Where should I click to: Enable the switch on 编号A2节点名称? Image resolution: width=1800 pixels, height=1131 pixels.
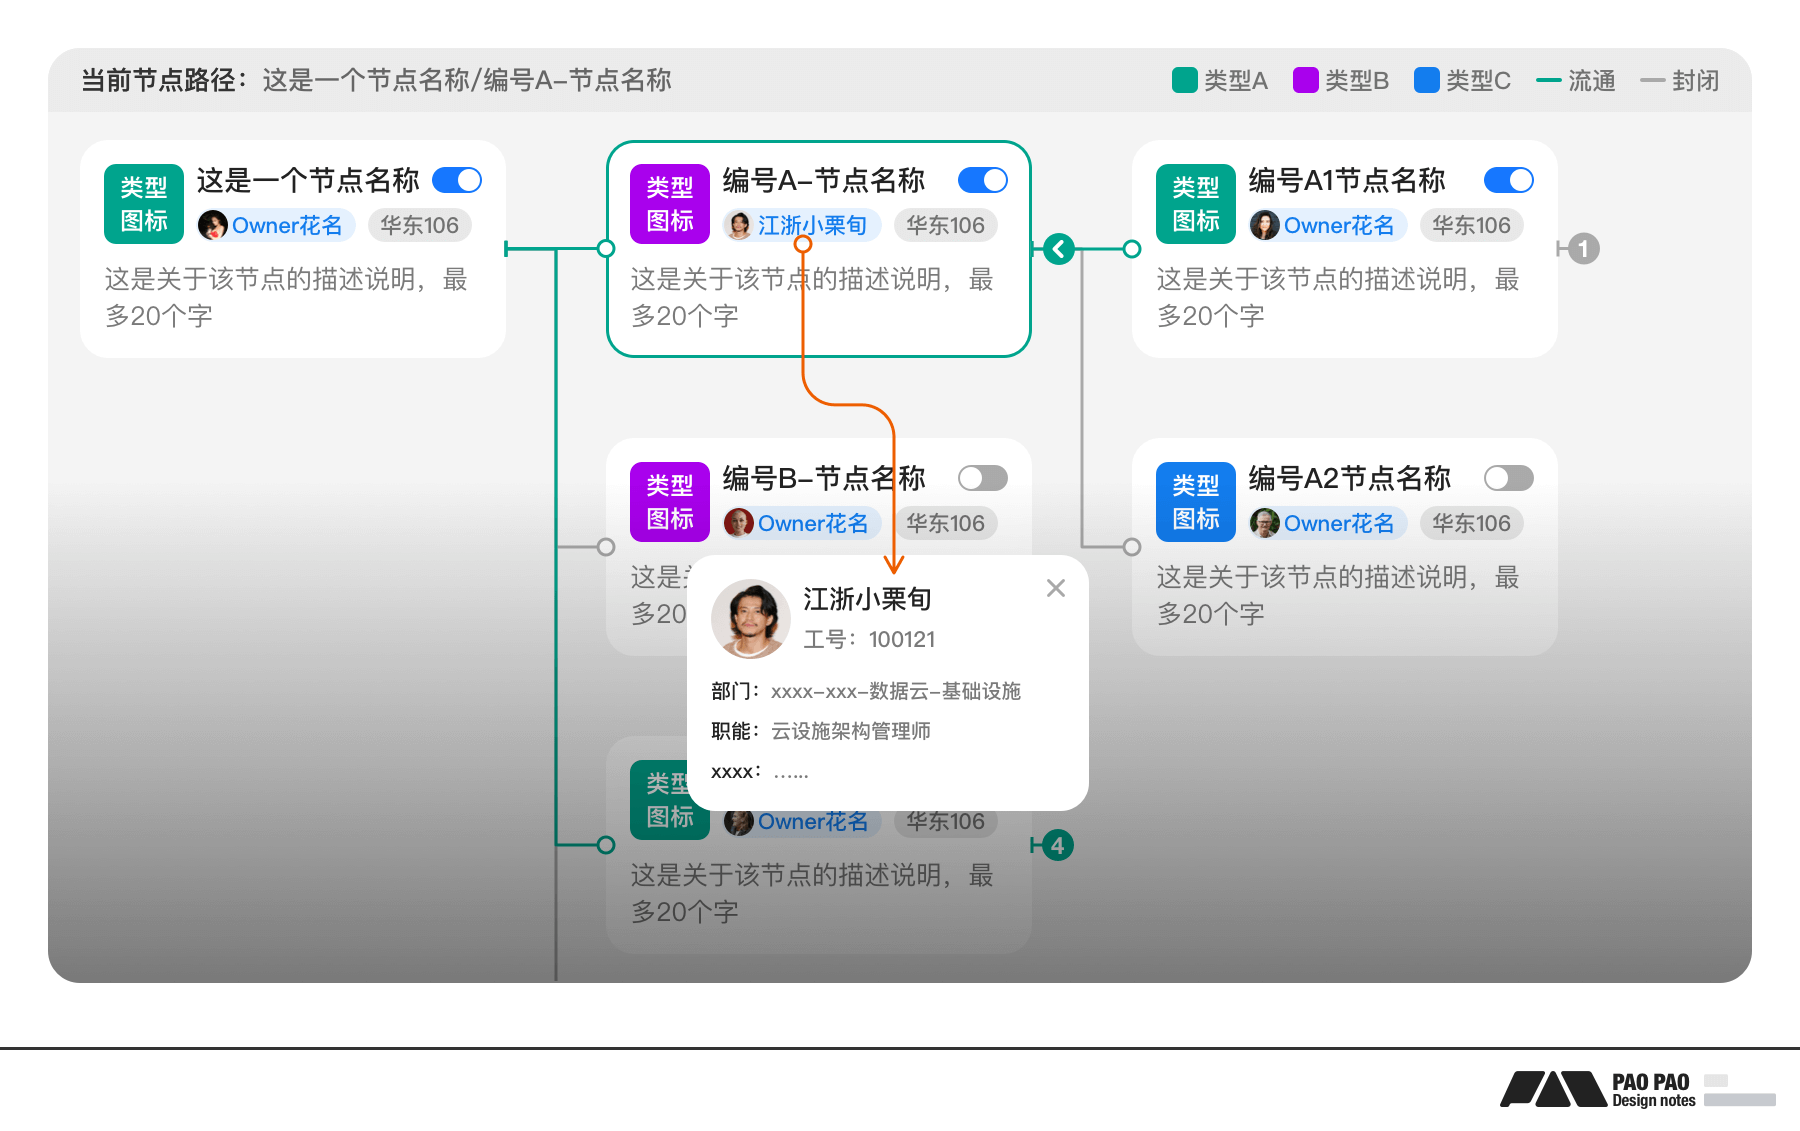[1508, 478]
